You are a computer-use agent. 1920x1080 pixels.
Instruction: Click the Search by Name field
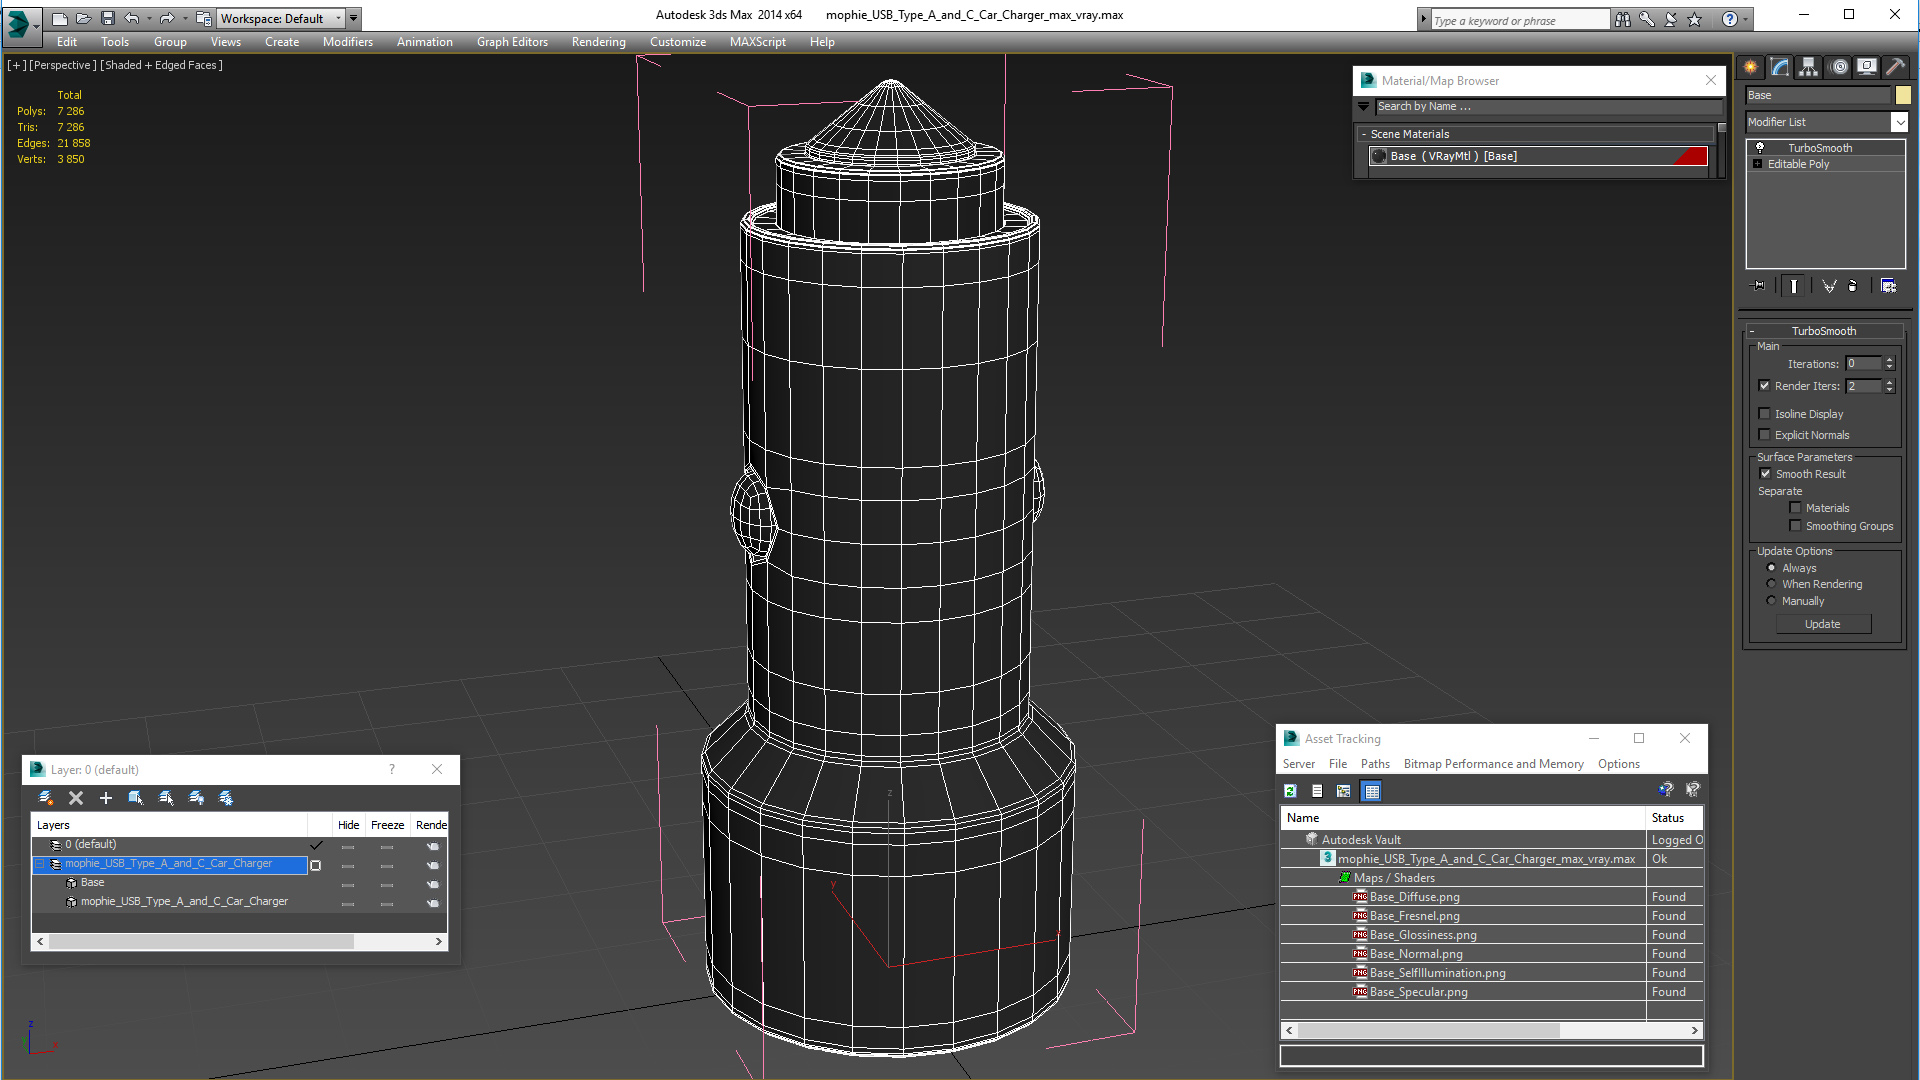1548,106
